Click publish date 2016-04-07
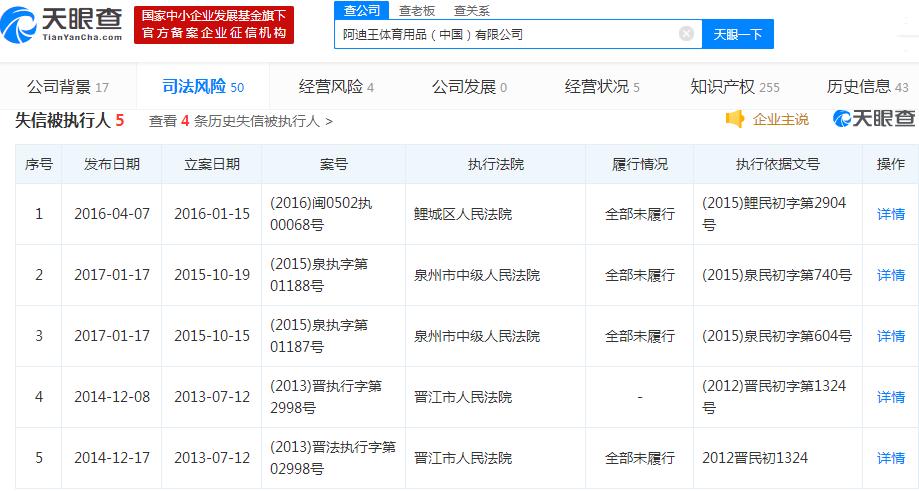 tap(112, 214)
